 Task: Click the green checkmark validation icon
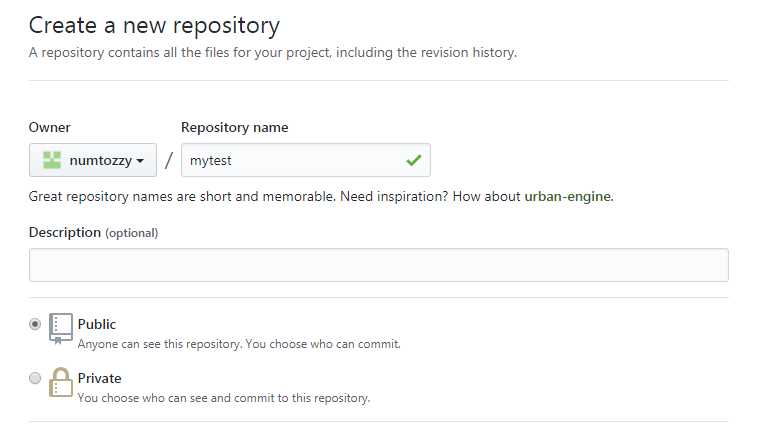(413, 160)
